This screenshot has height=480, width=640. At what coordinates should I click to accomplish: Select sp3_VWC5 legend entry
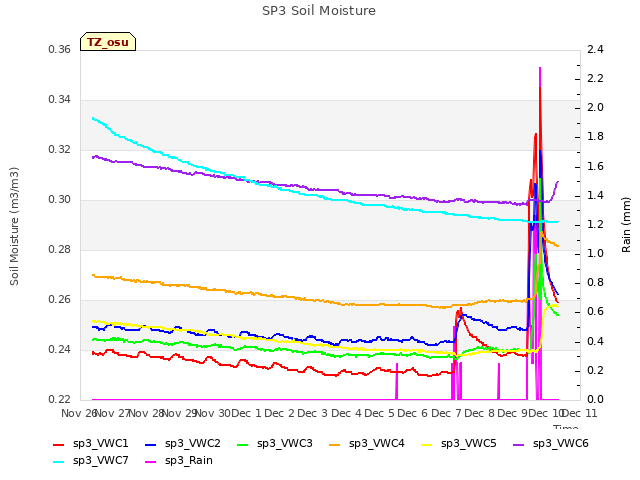pyautogui.click(x=459, y=444)
